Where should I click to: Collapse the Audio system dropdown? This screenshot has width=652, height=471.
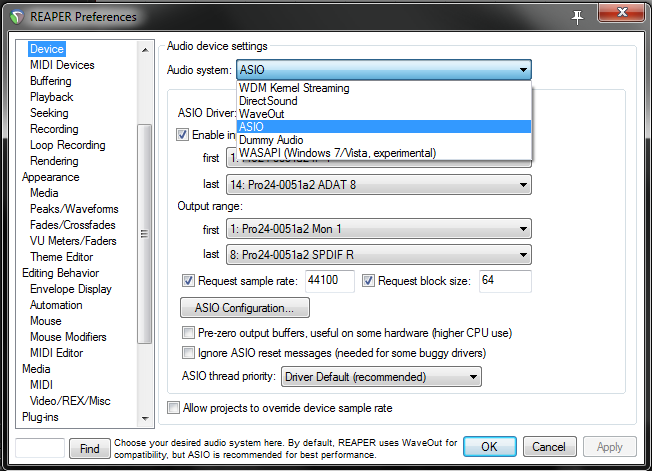click(x=384, y=70)
